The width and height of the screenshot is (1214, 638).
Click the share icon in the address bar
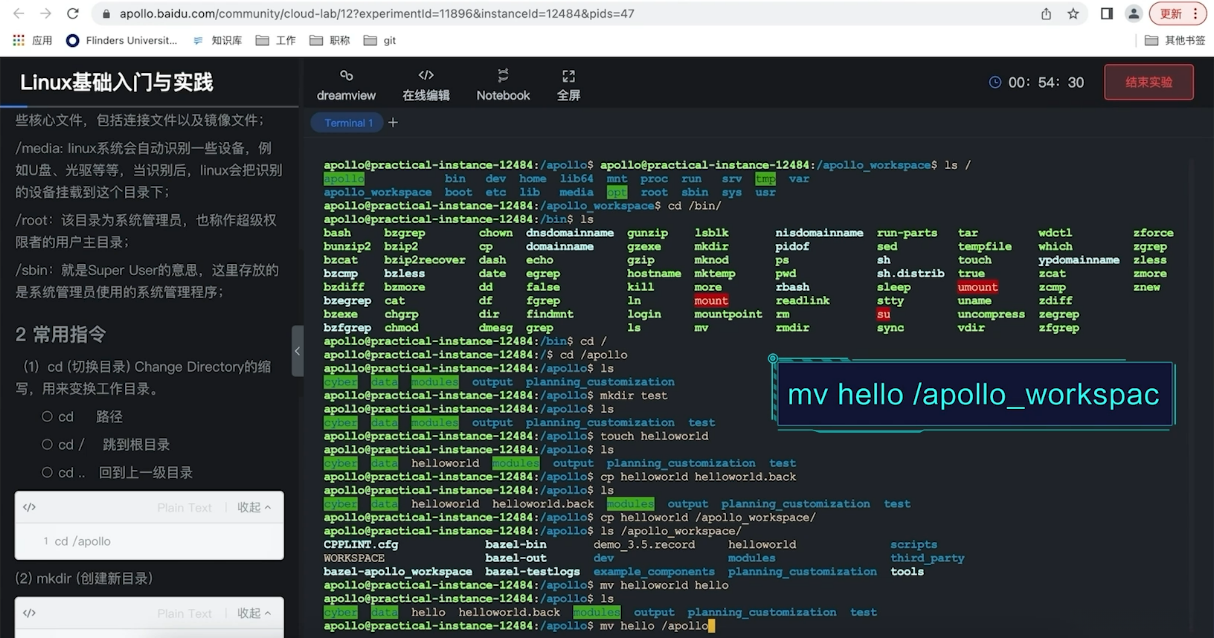point(1046,14)
